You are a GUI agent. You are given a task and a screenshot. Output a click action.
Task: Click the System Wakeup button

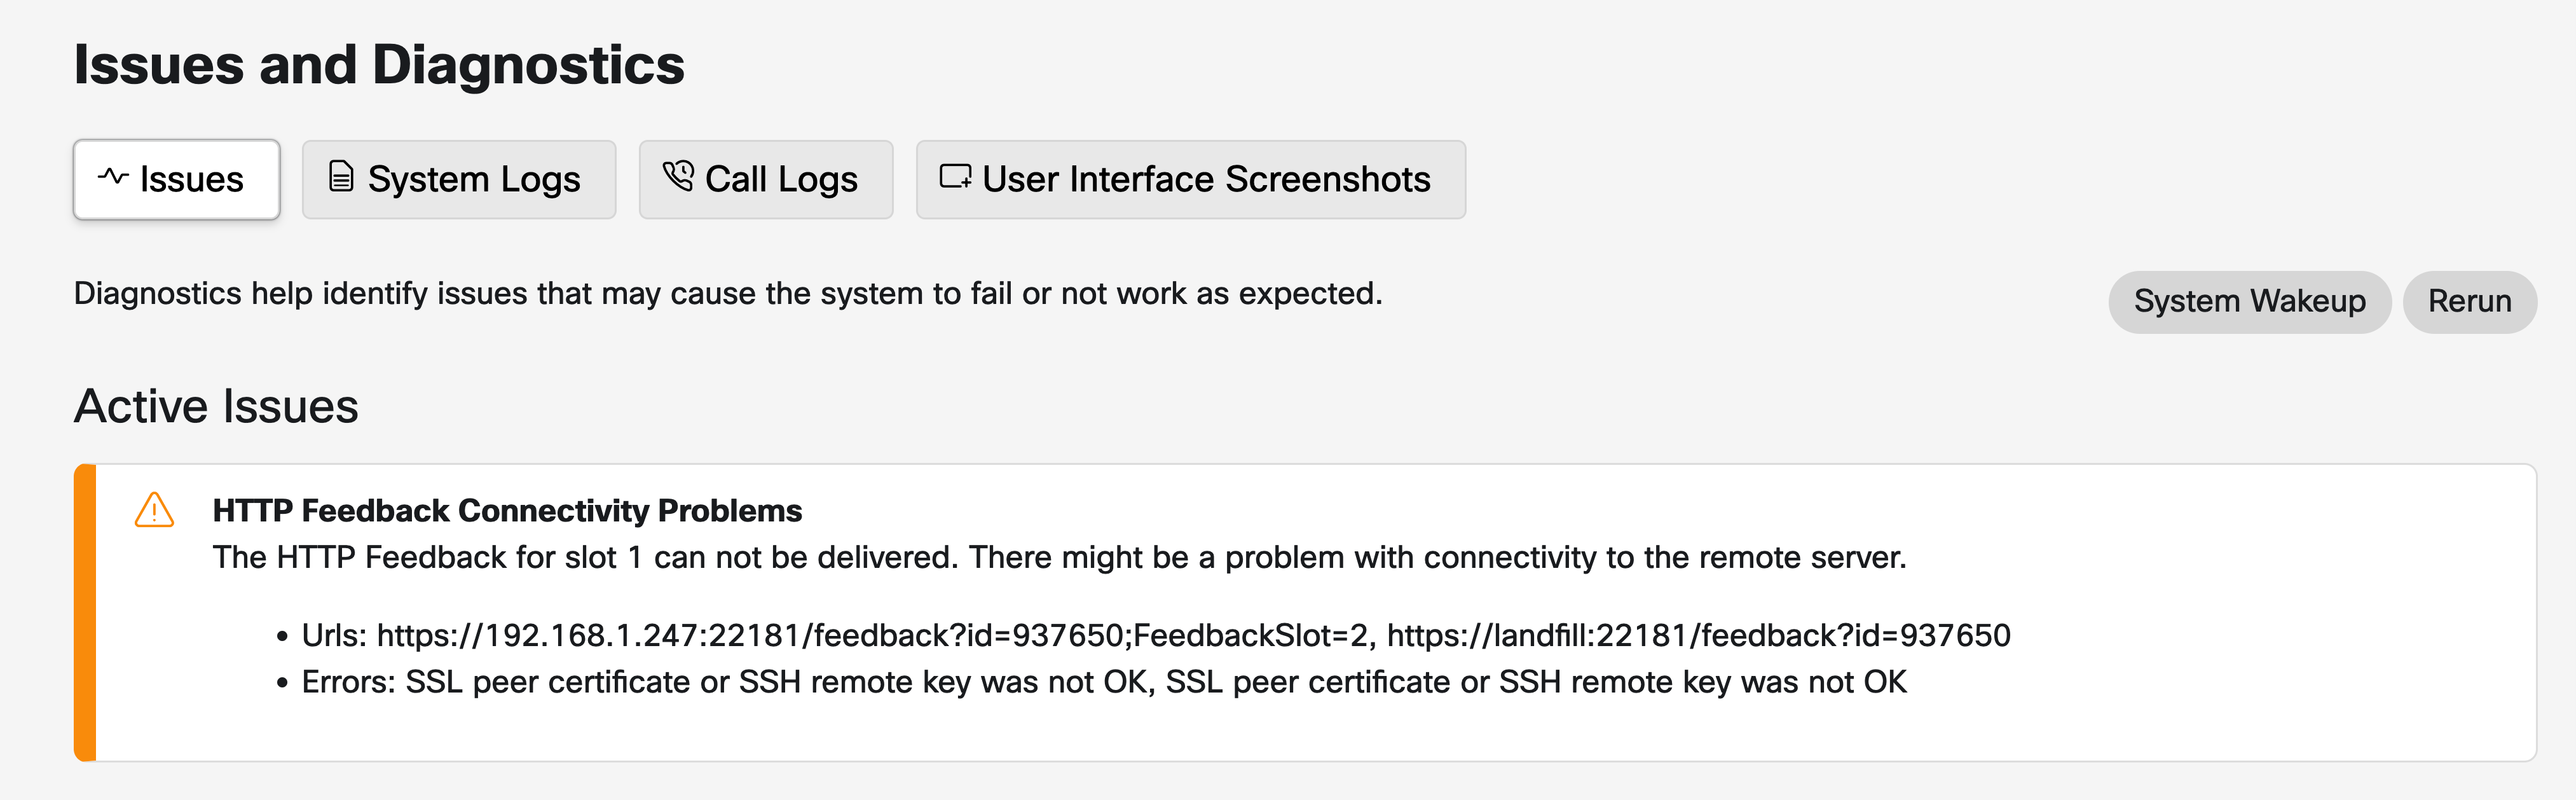(x=2250, y=301)
